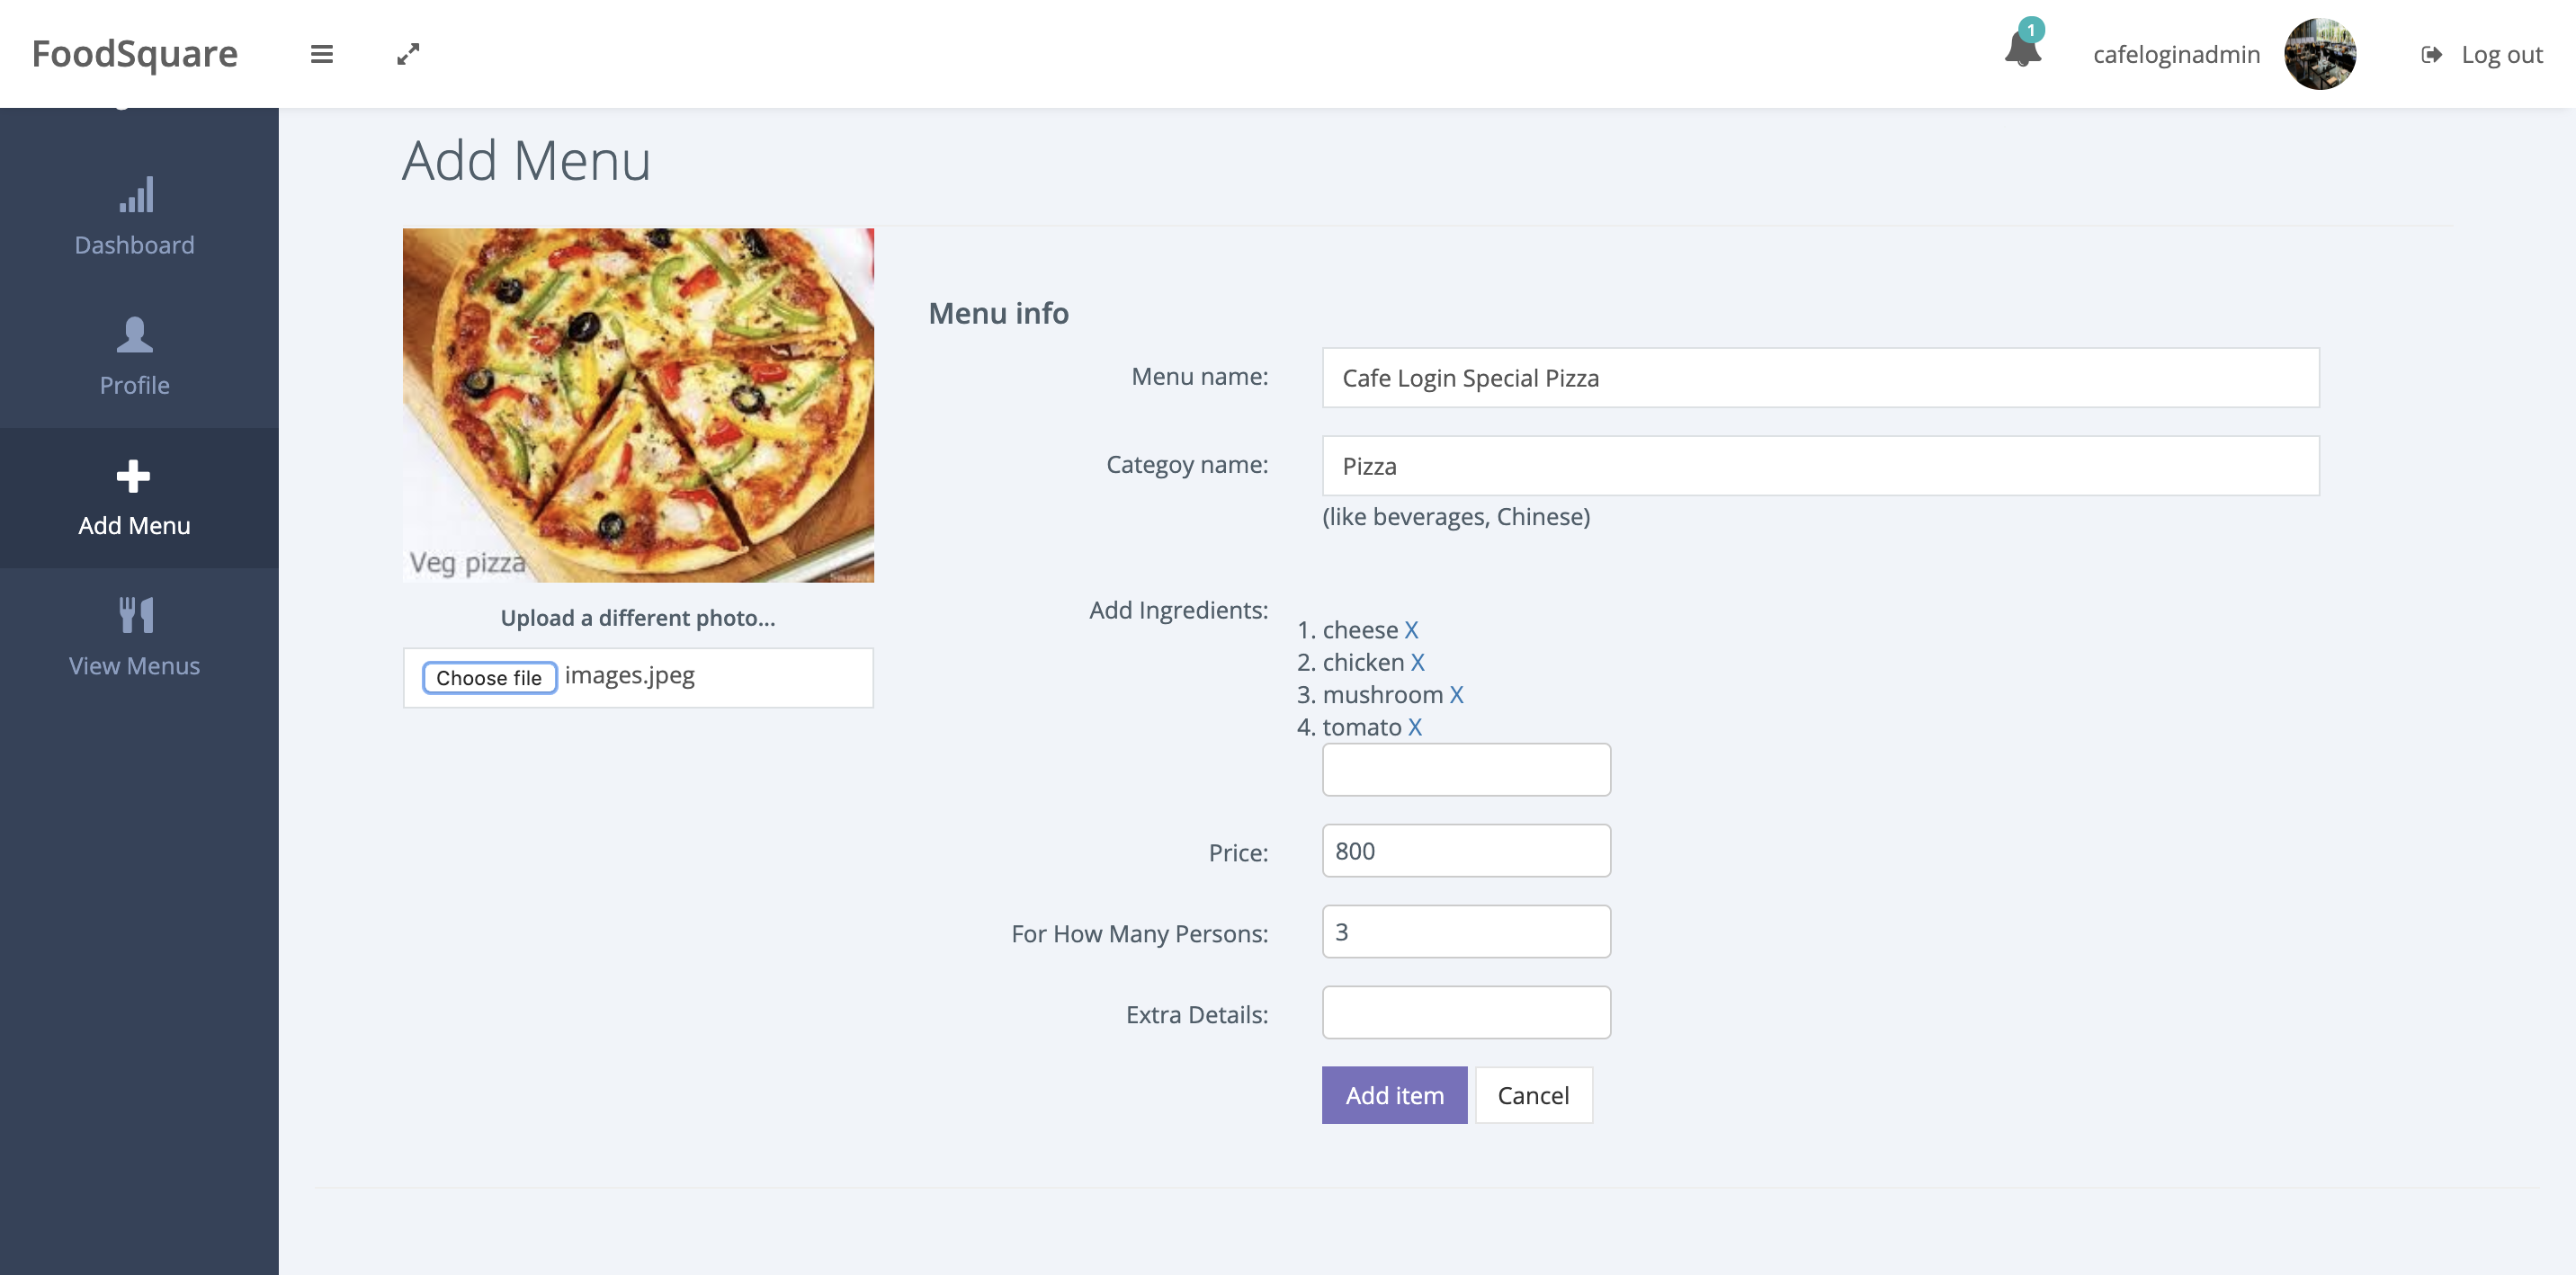Submit with the Add item button

click(1394, 1095)
